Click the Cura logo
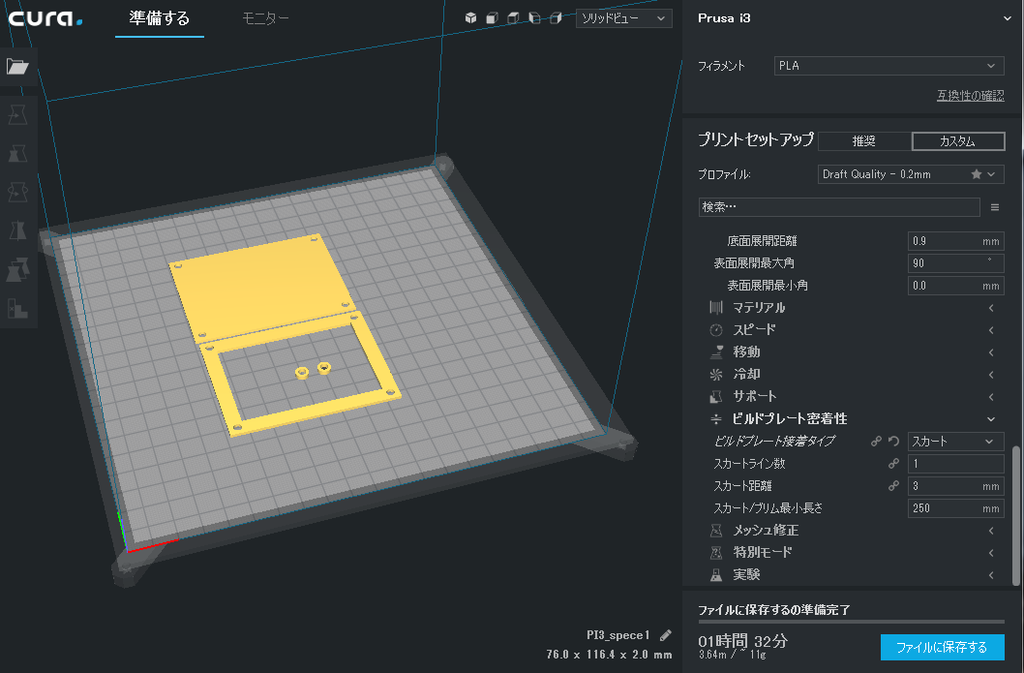Image resolution: width=1024 pixels, height=673 pixels. (45, 18)
